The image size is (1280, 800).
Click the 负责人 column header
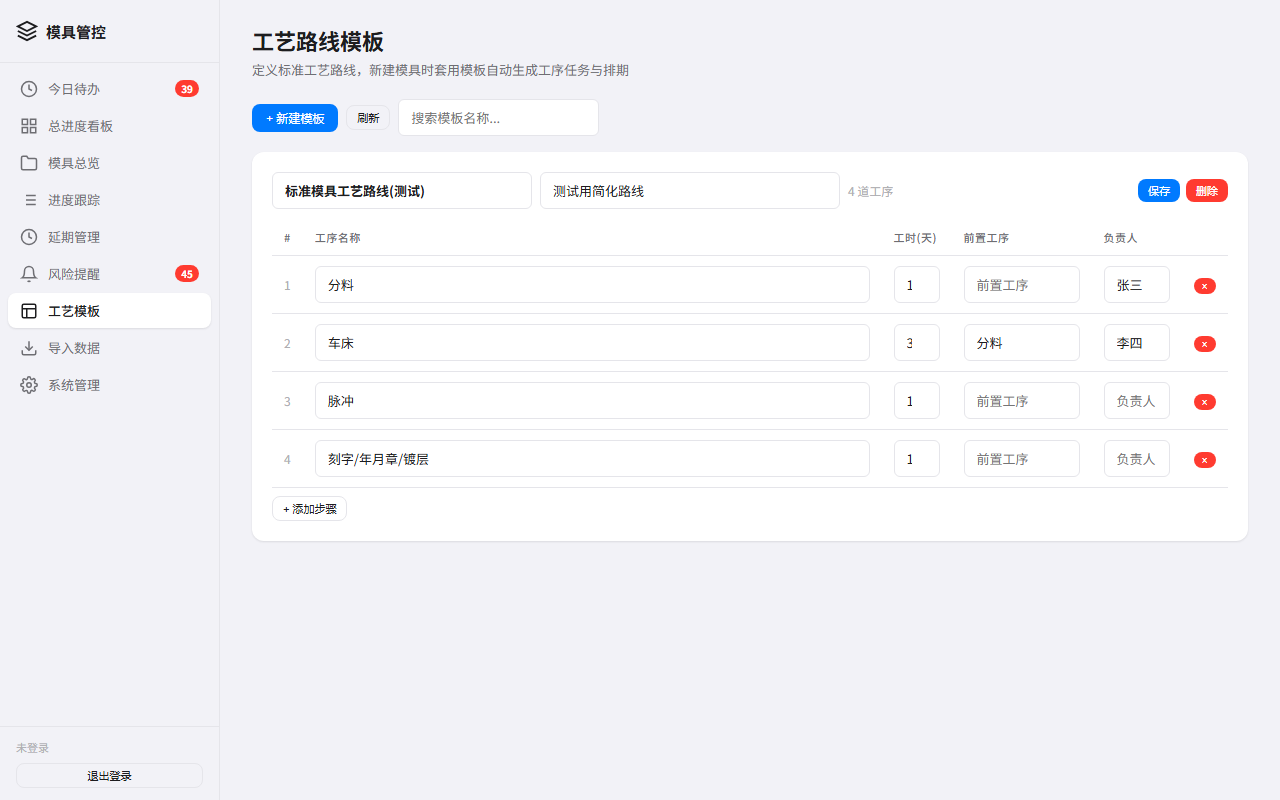1121,238
